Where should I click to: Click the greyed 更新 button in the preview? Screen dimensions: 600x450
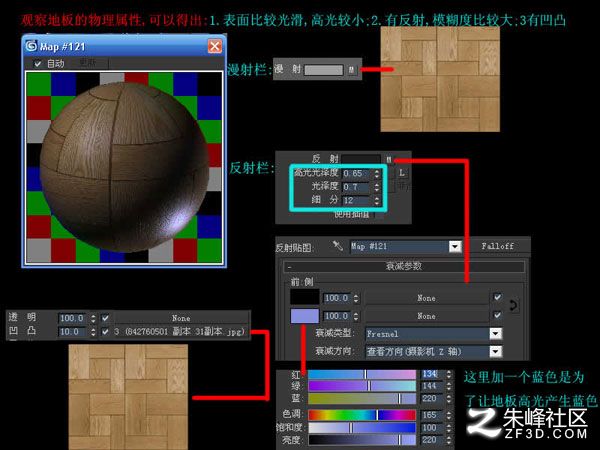click(88, 63)
